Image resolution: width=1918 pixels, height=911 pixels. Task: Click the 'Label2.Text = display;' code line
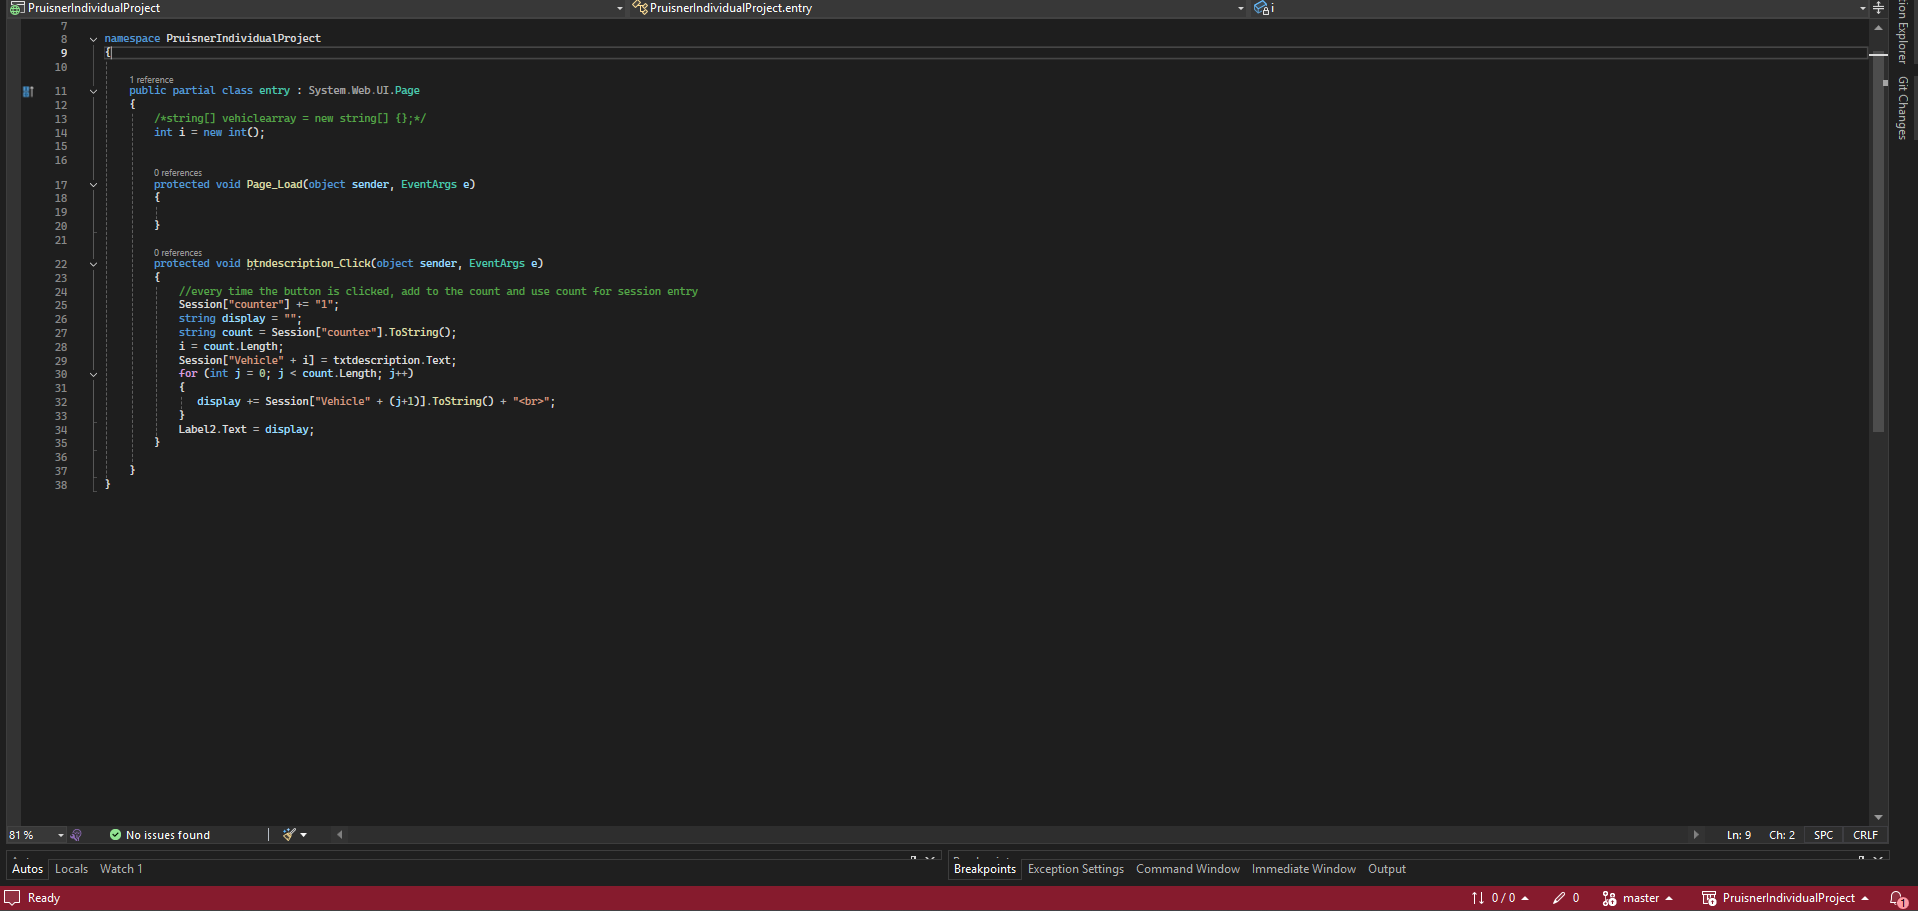pos(246,430)
